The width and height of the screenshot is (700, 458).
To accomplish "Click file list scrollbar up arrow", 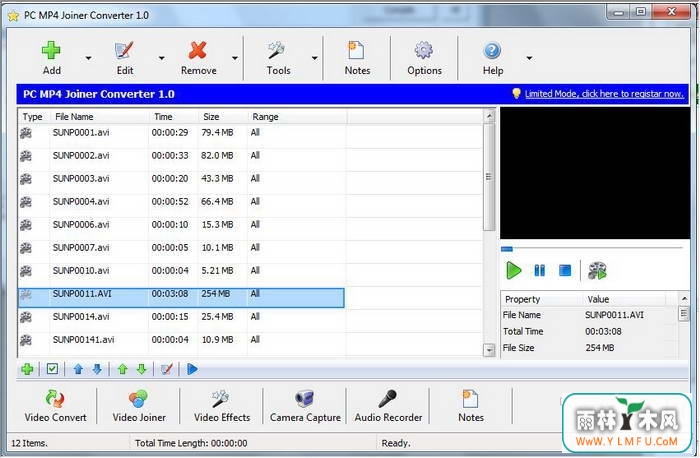I will click(489, 116).
